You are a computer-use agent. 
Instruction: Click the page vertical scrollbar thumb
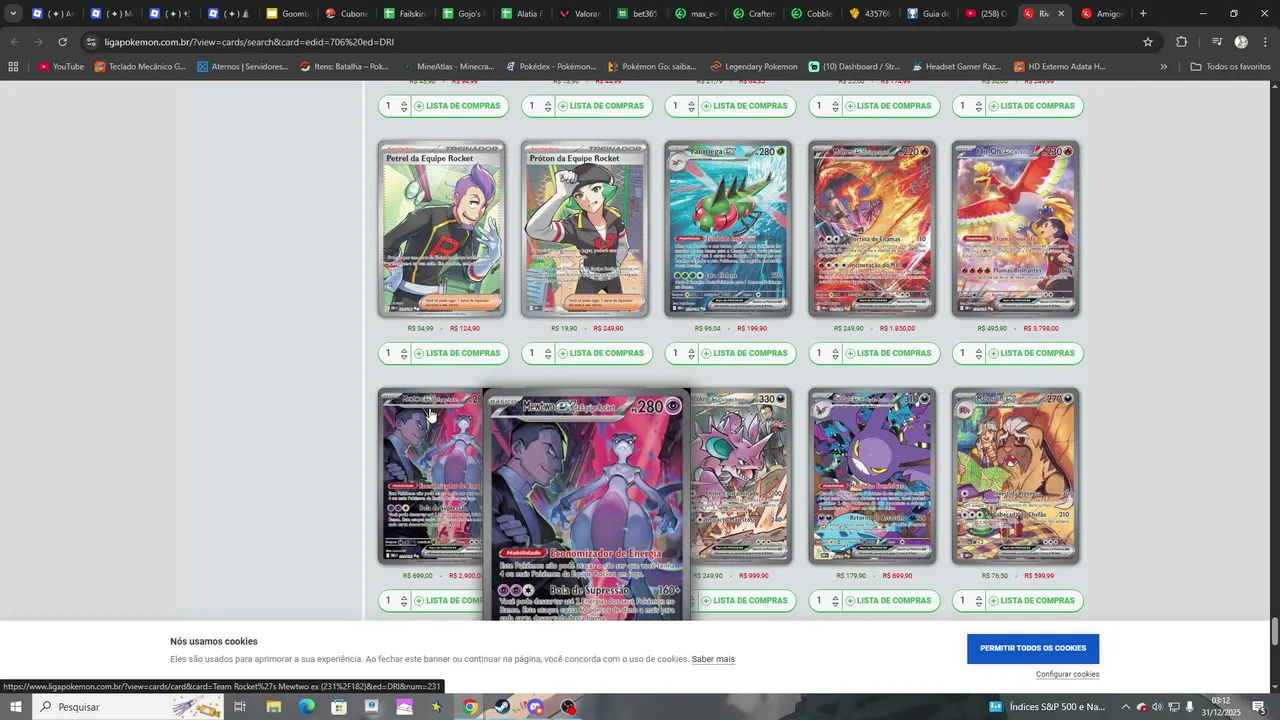pos(1275,632)
